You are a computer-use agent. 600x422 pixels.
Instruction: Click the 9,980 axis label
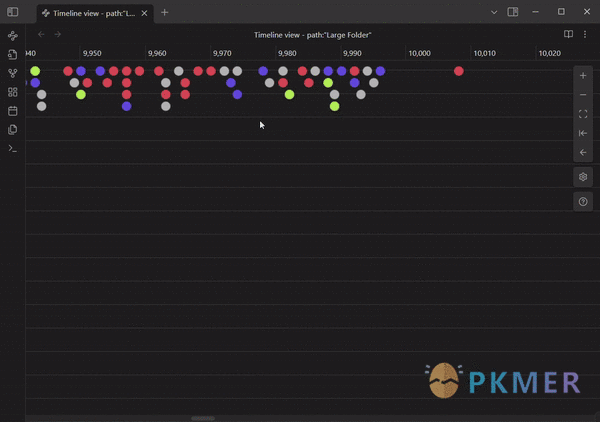click(287, 53)
